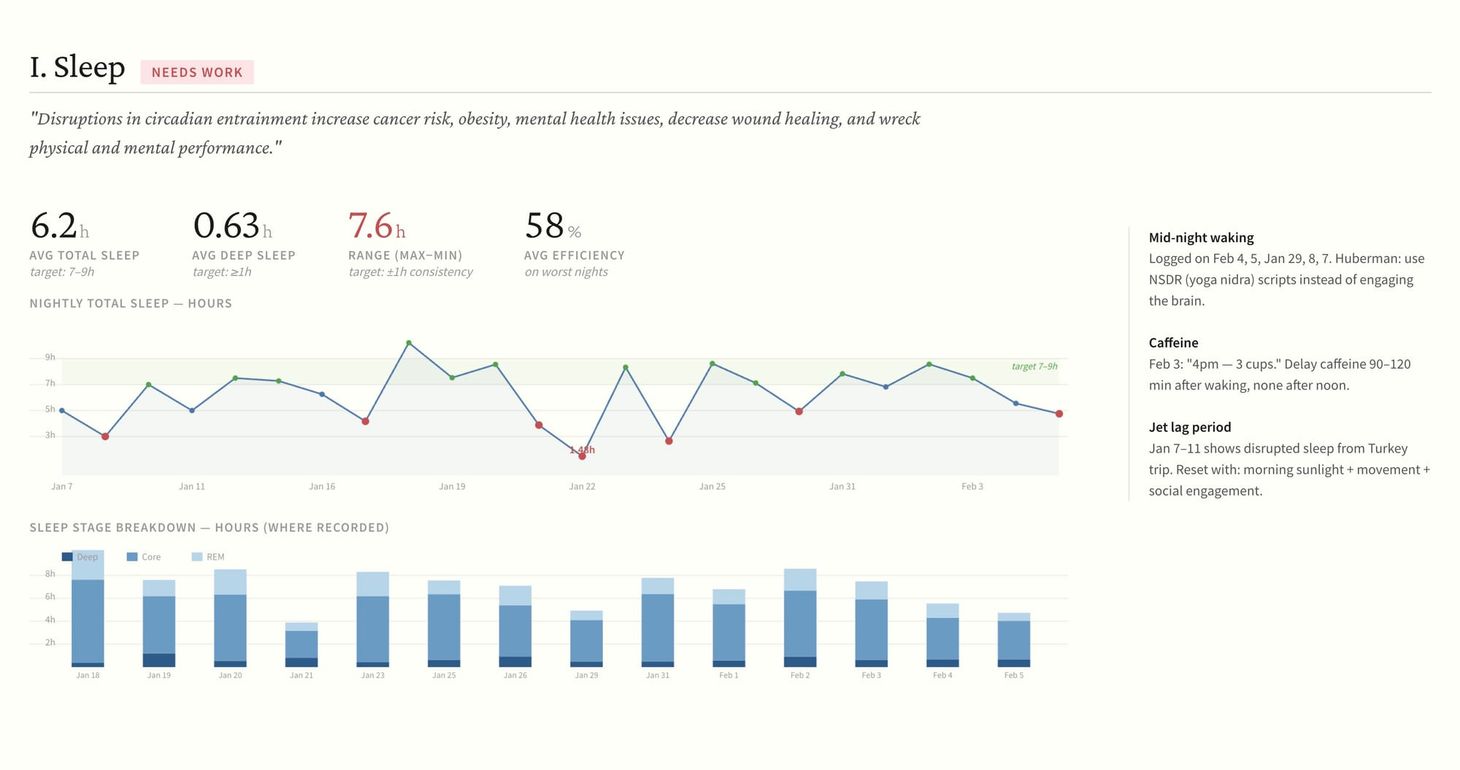Click the Mid-night waking note heading
Viewport: 1460px width, 770px height.
pos(1201,238)
